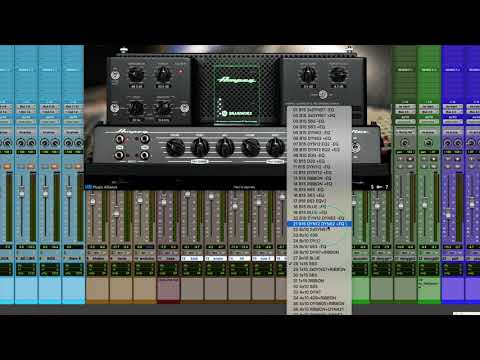Flip the toggle switch below upper-right panel knobs
Viewport: 480px width, 360px height.
tap(323, 95)
